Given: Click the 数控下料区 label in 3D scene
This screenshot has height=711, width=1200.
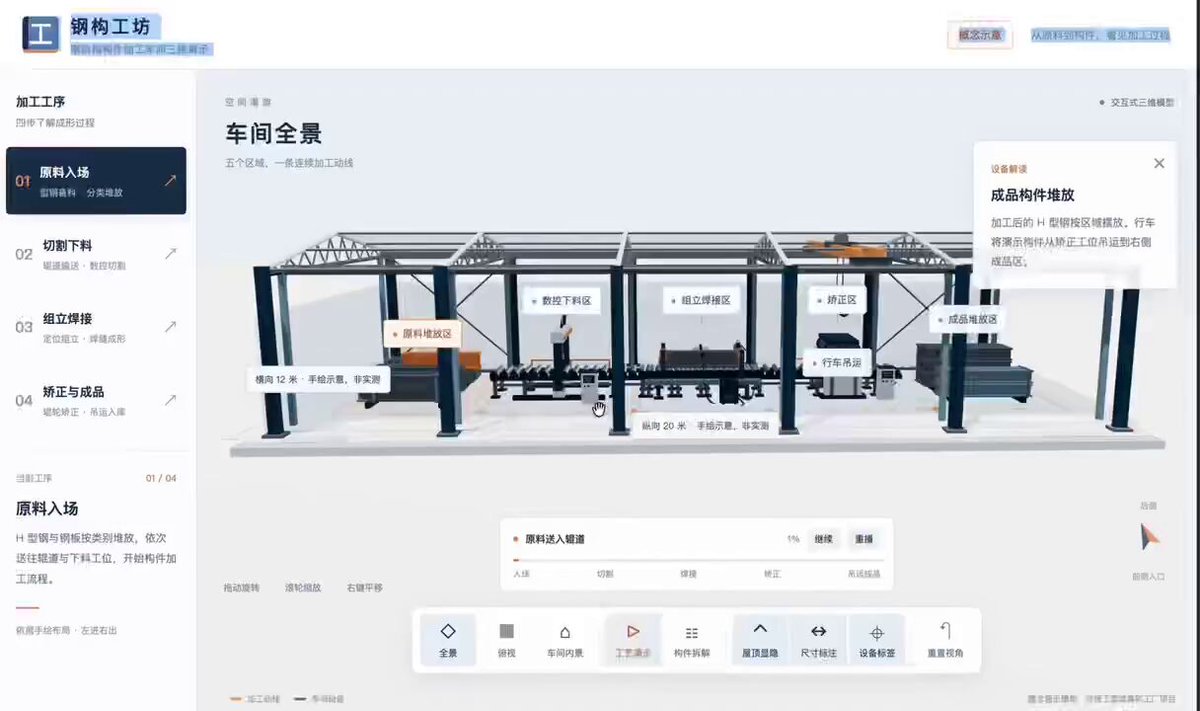Looking at the screenshot, I should [x=562, y=300].
